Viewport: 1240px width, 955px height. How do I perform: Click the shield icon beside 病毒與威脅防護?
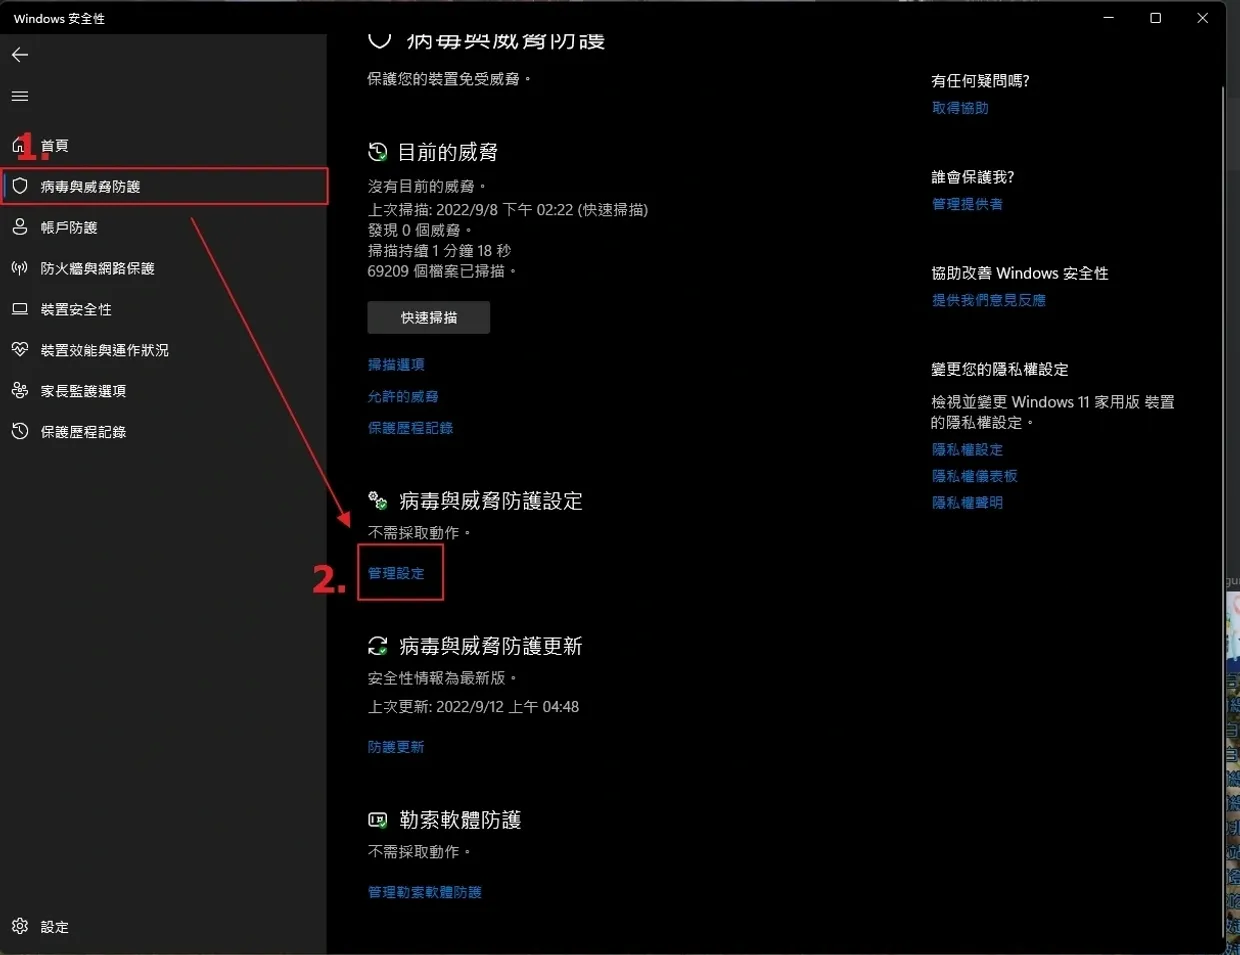[20, 186]
